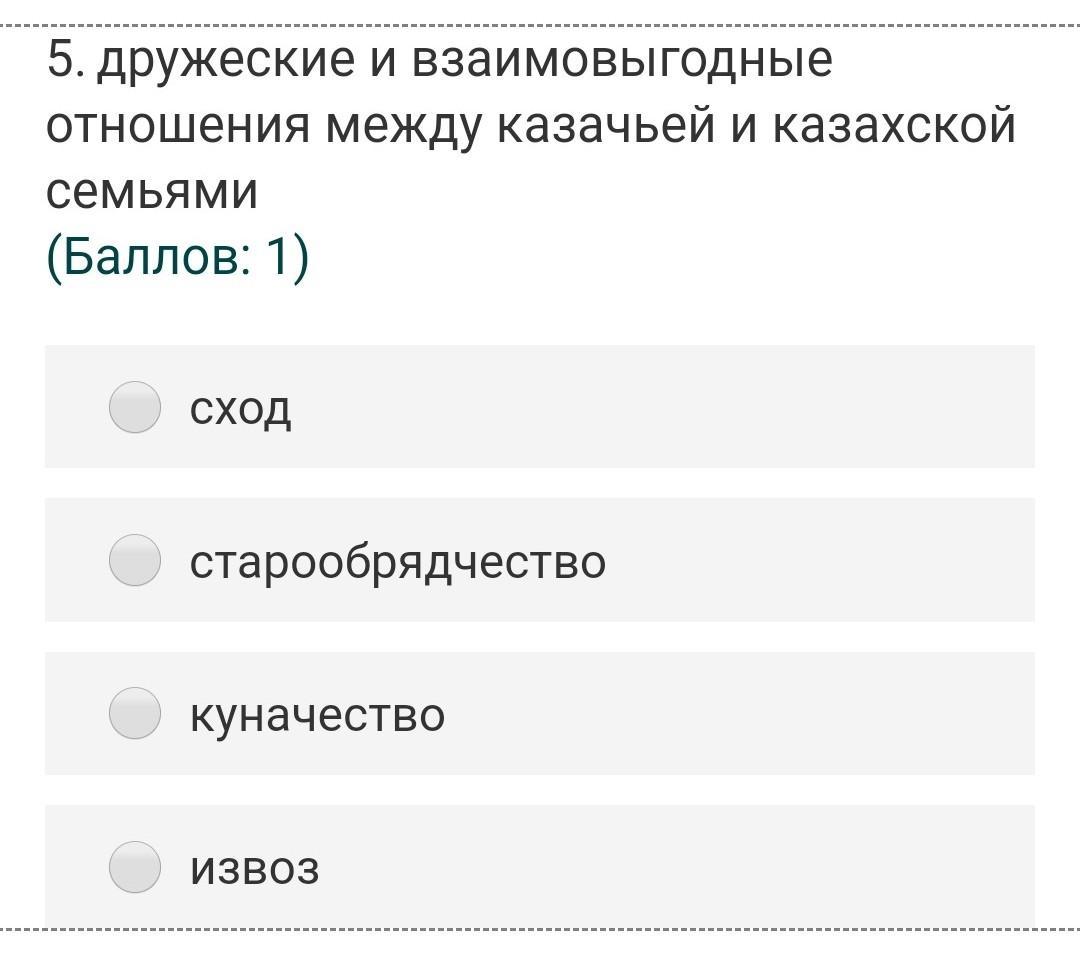Click the "извоз" answer label text
Viewport: 1080px width, 978px height.
pos(255,868)
